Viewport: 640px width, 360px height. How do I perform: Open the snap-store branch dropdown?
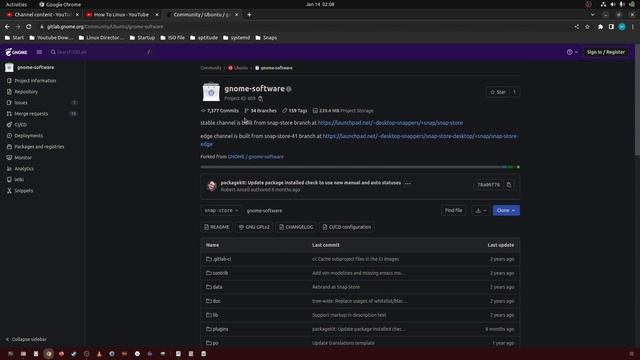tap(221, 211)
